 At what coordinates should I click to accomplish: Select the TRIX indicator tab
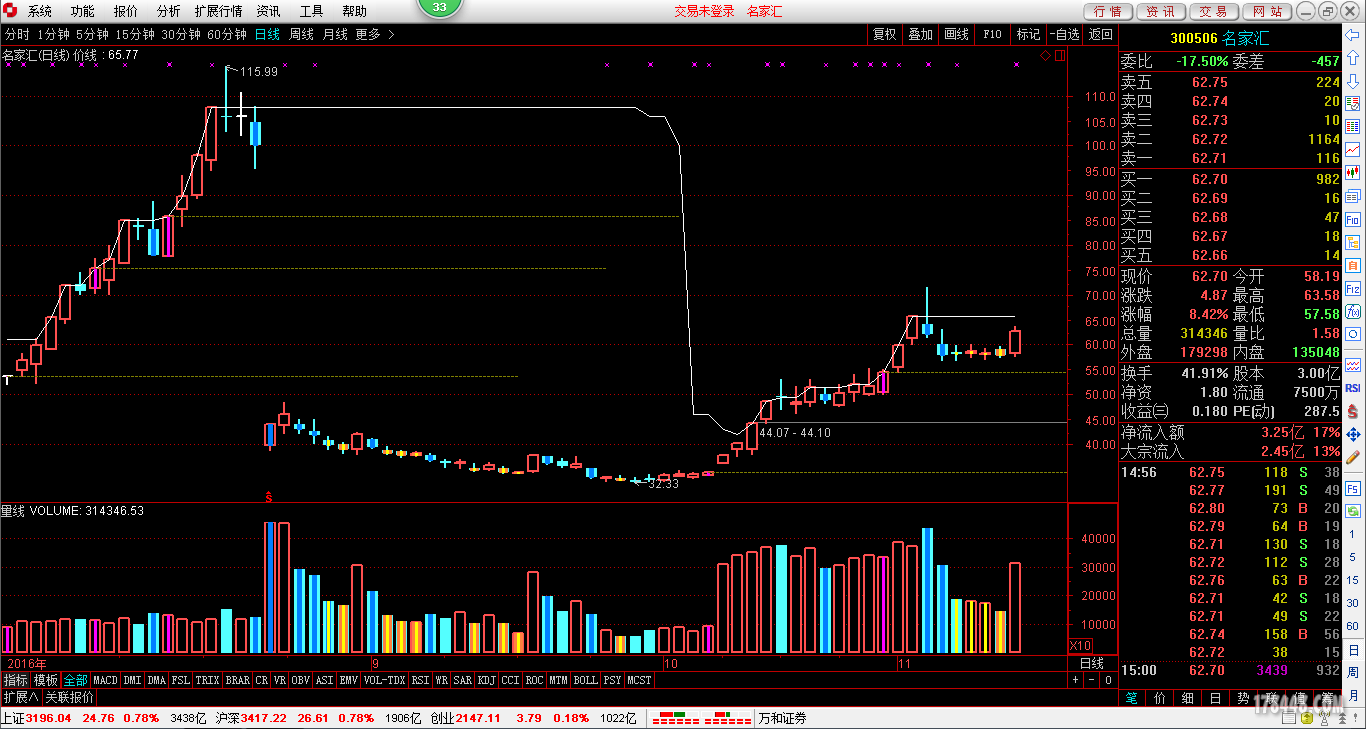[207, 680]
